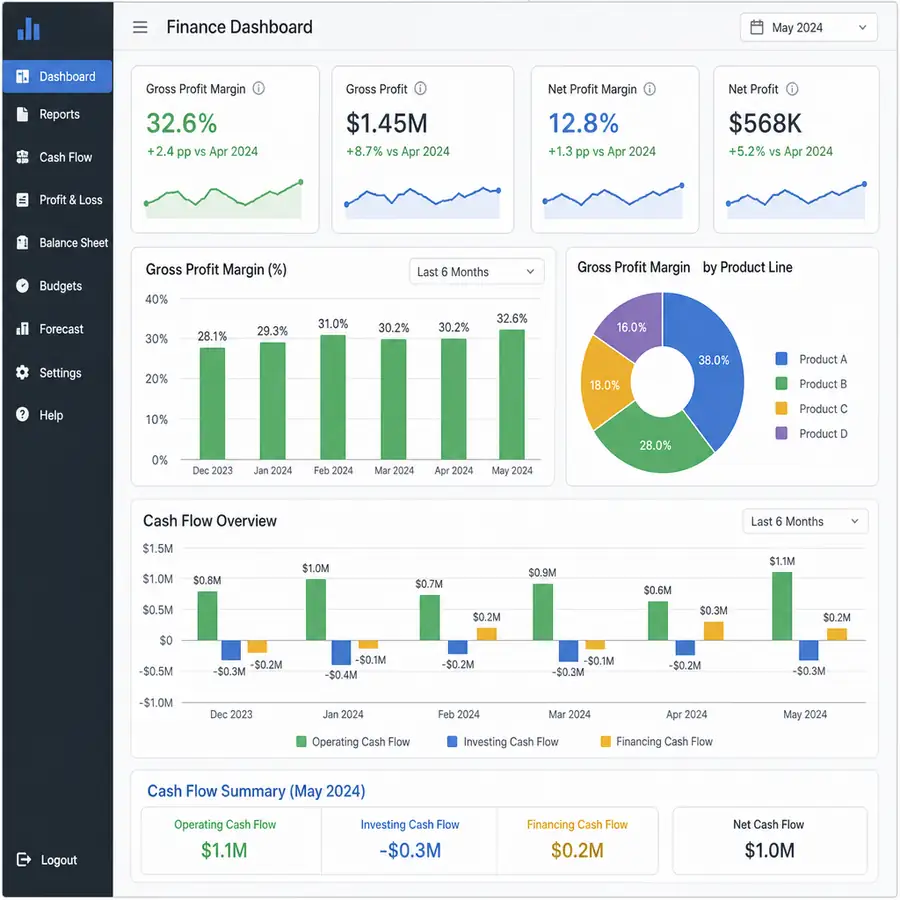Viewport: 900px width, 900px height.
Task: Click info icon next to Gross Profit
Action: tap(421, 88)
